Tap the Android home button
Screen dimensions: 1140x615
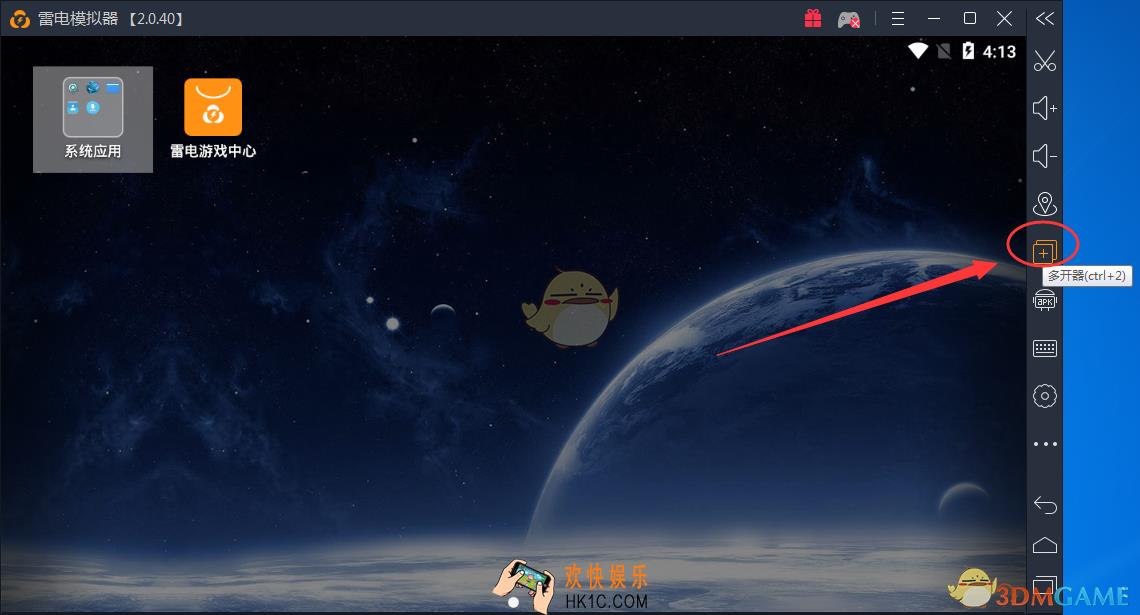pyautogui.click(x=1045, y=544)
